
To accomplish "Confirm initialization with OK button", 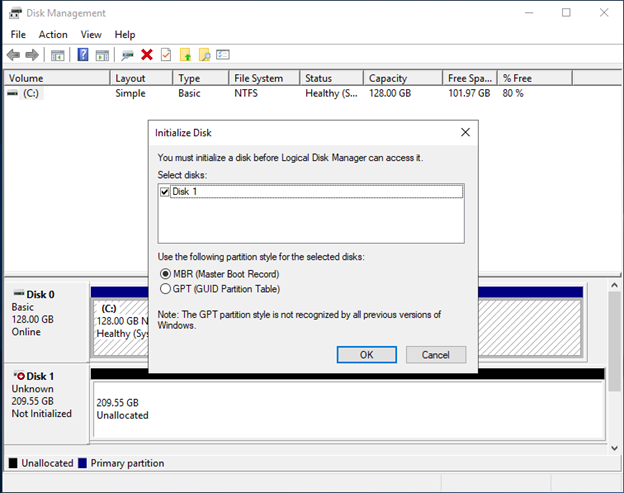I will (367, 355).
